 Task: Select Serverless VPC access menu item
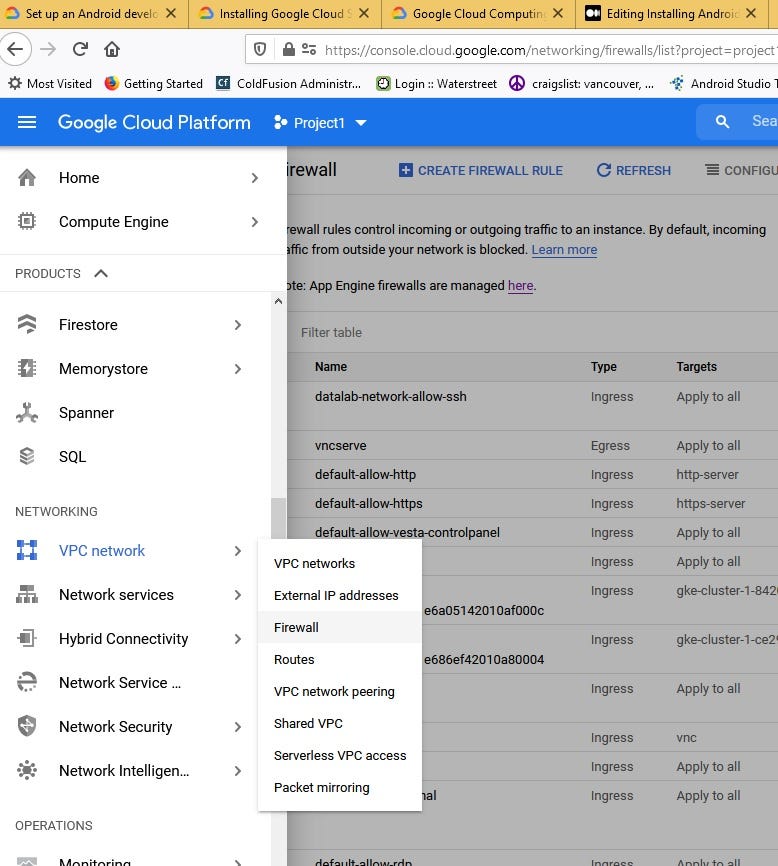340,756
